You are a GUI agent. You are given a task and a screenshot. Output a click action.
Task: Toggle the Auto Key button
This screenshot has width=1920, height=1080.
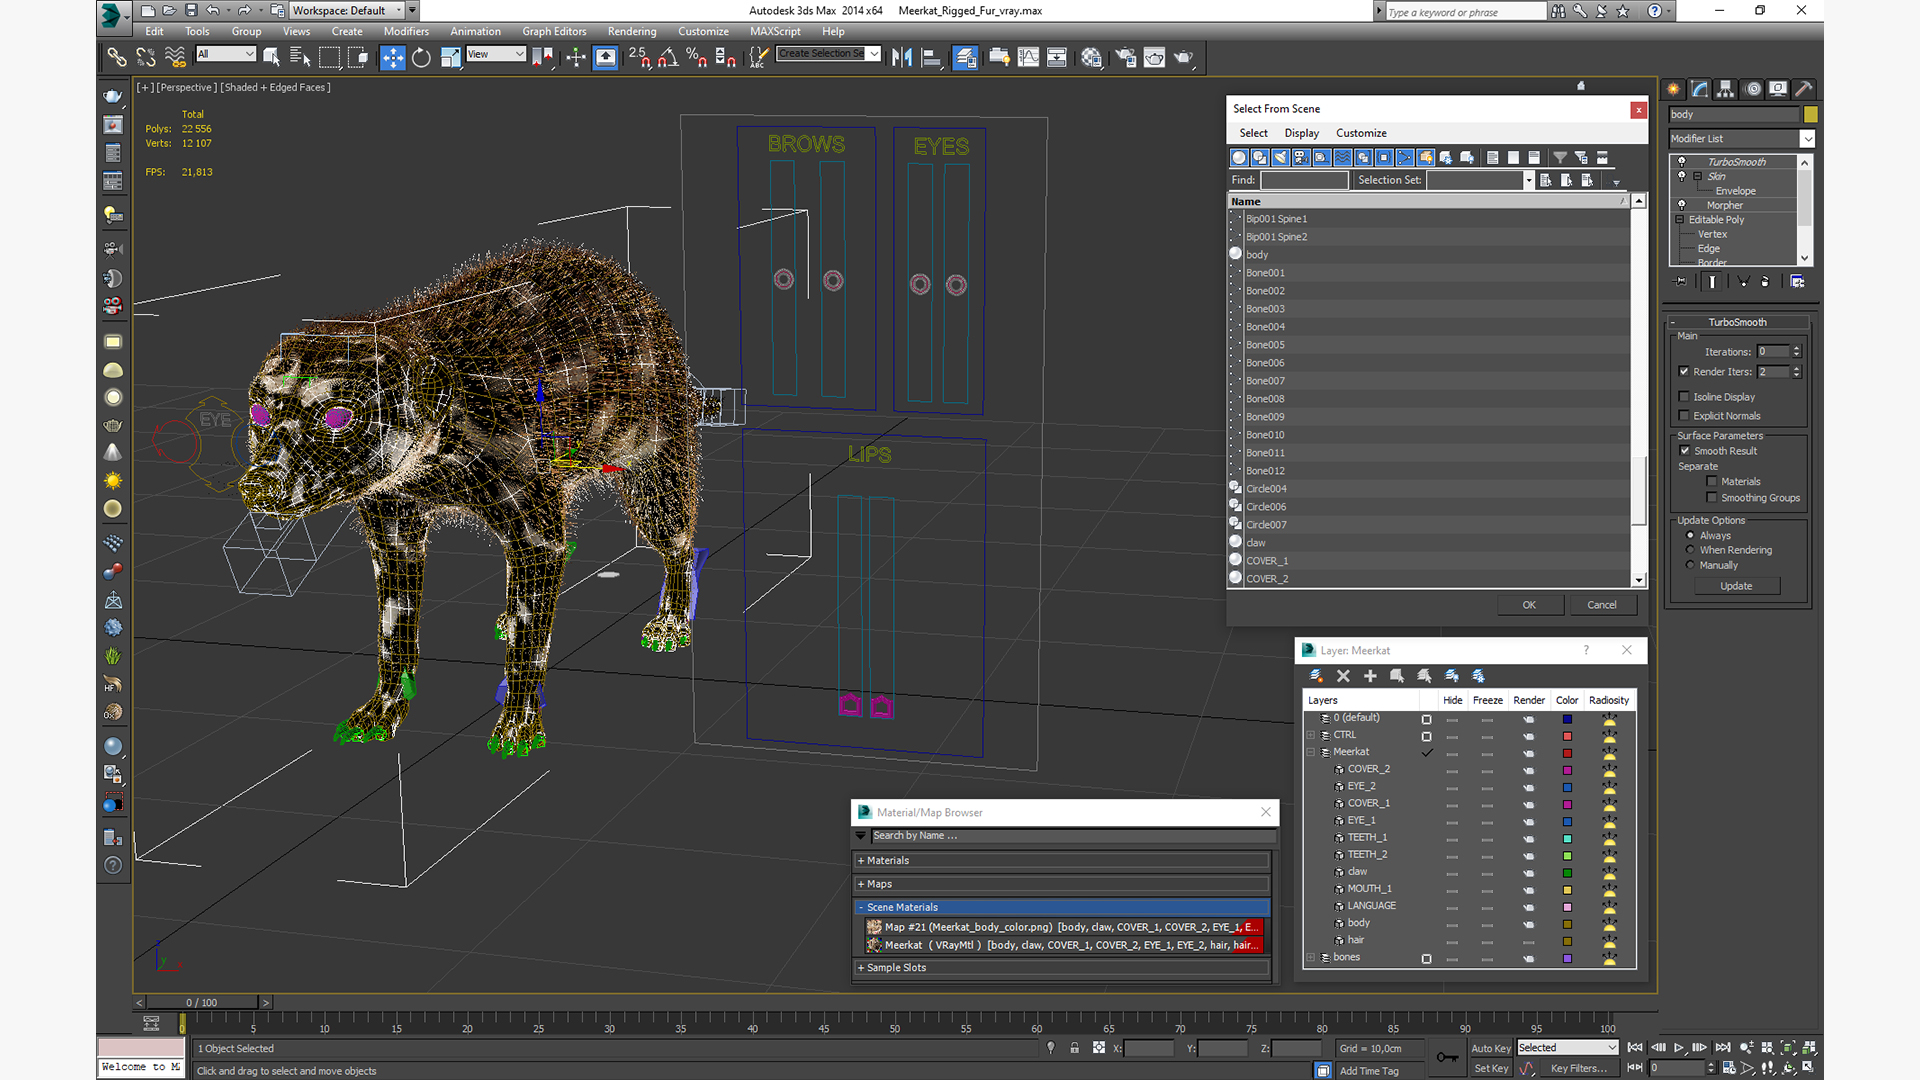1490,1048
